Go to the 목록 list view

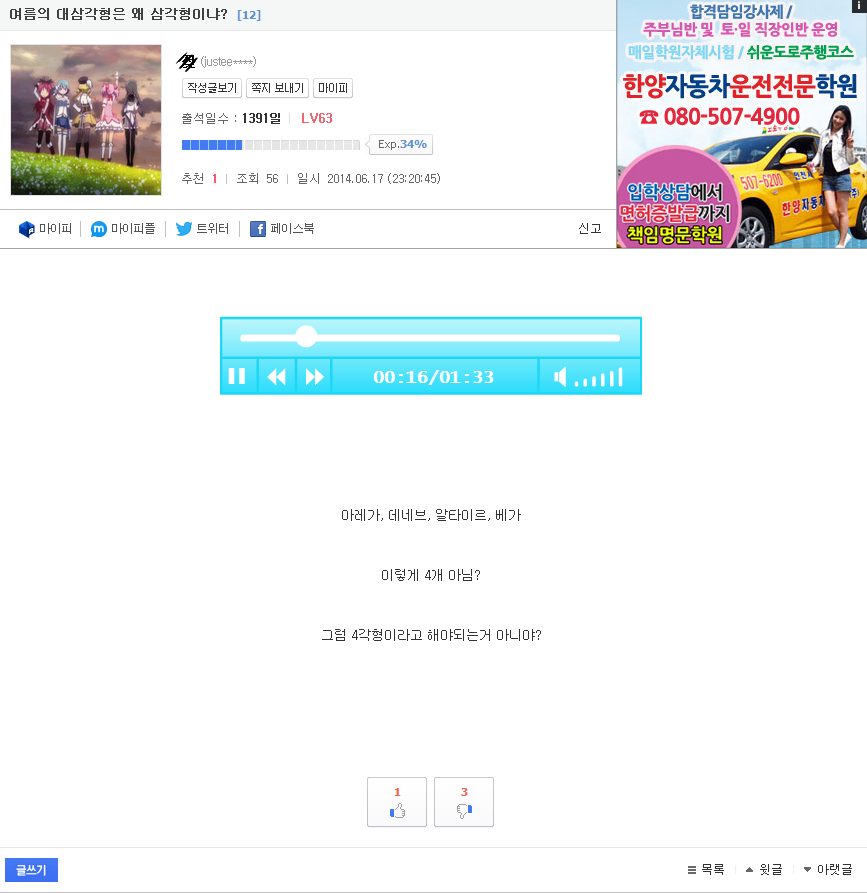coord(706,870)
